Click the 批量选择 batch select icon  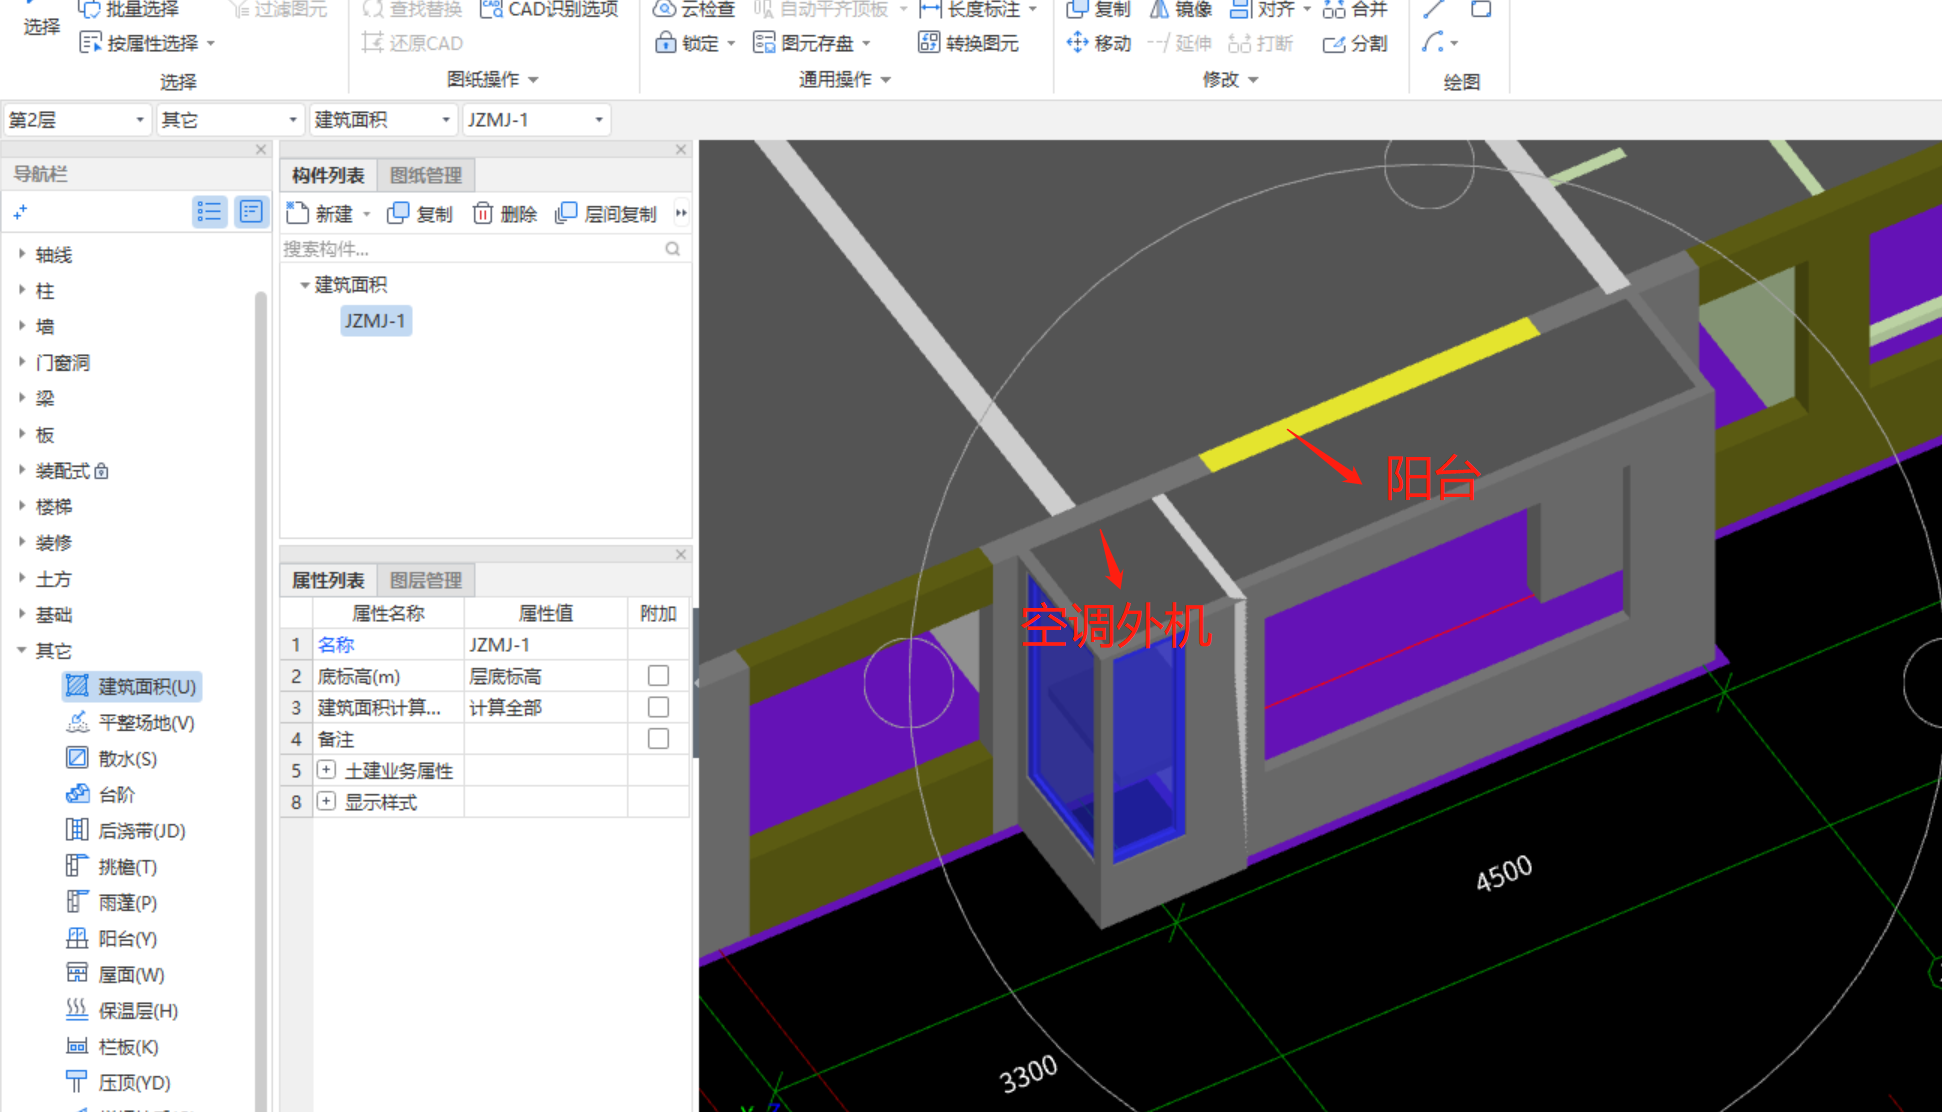(x=89, y=9)
